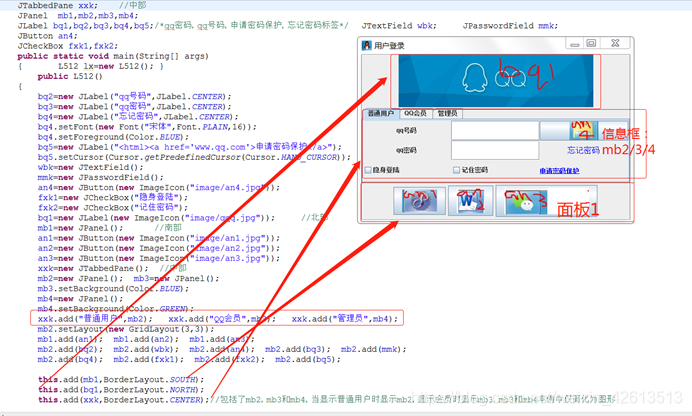Click the 'public L512()' constructor line
The height and width of the screenshot is (416, 692).
70,76
